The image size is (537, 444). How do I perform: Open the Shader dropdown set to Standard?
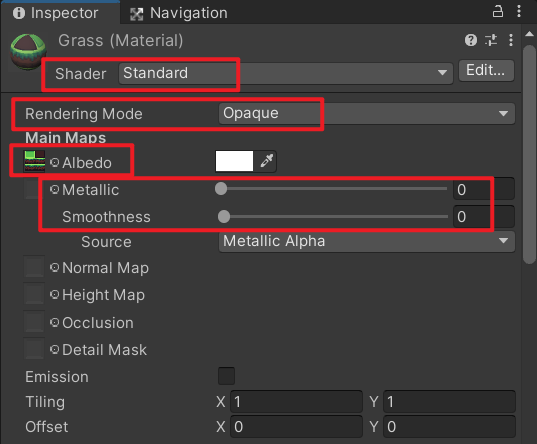(x=286, y=73)
